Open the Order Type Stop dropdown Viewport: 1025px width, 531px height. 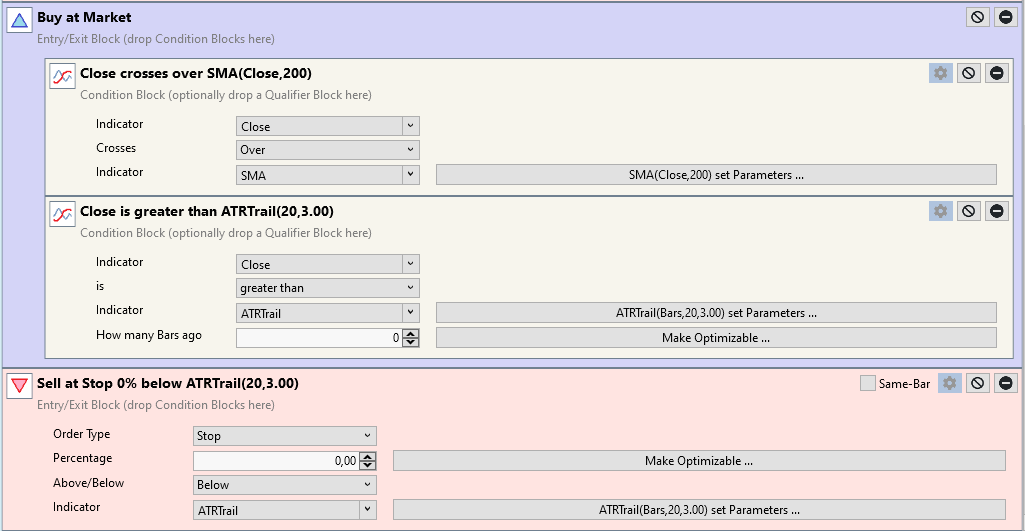click(285, 436)
